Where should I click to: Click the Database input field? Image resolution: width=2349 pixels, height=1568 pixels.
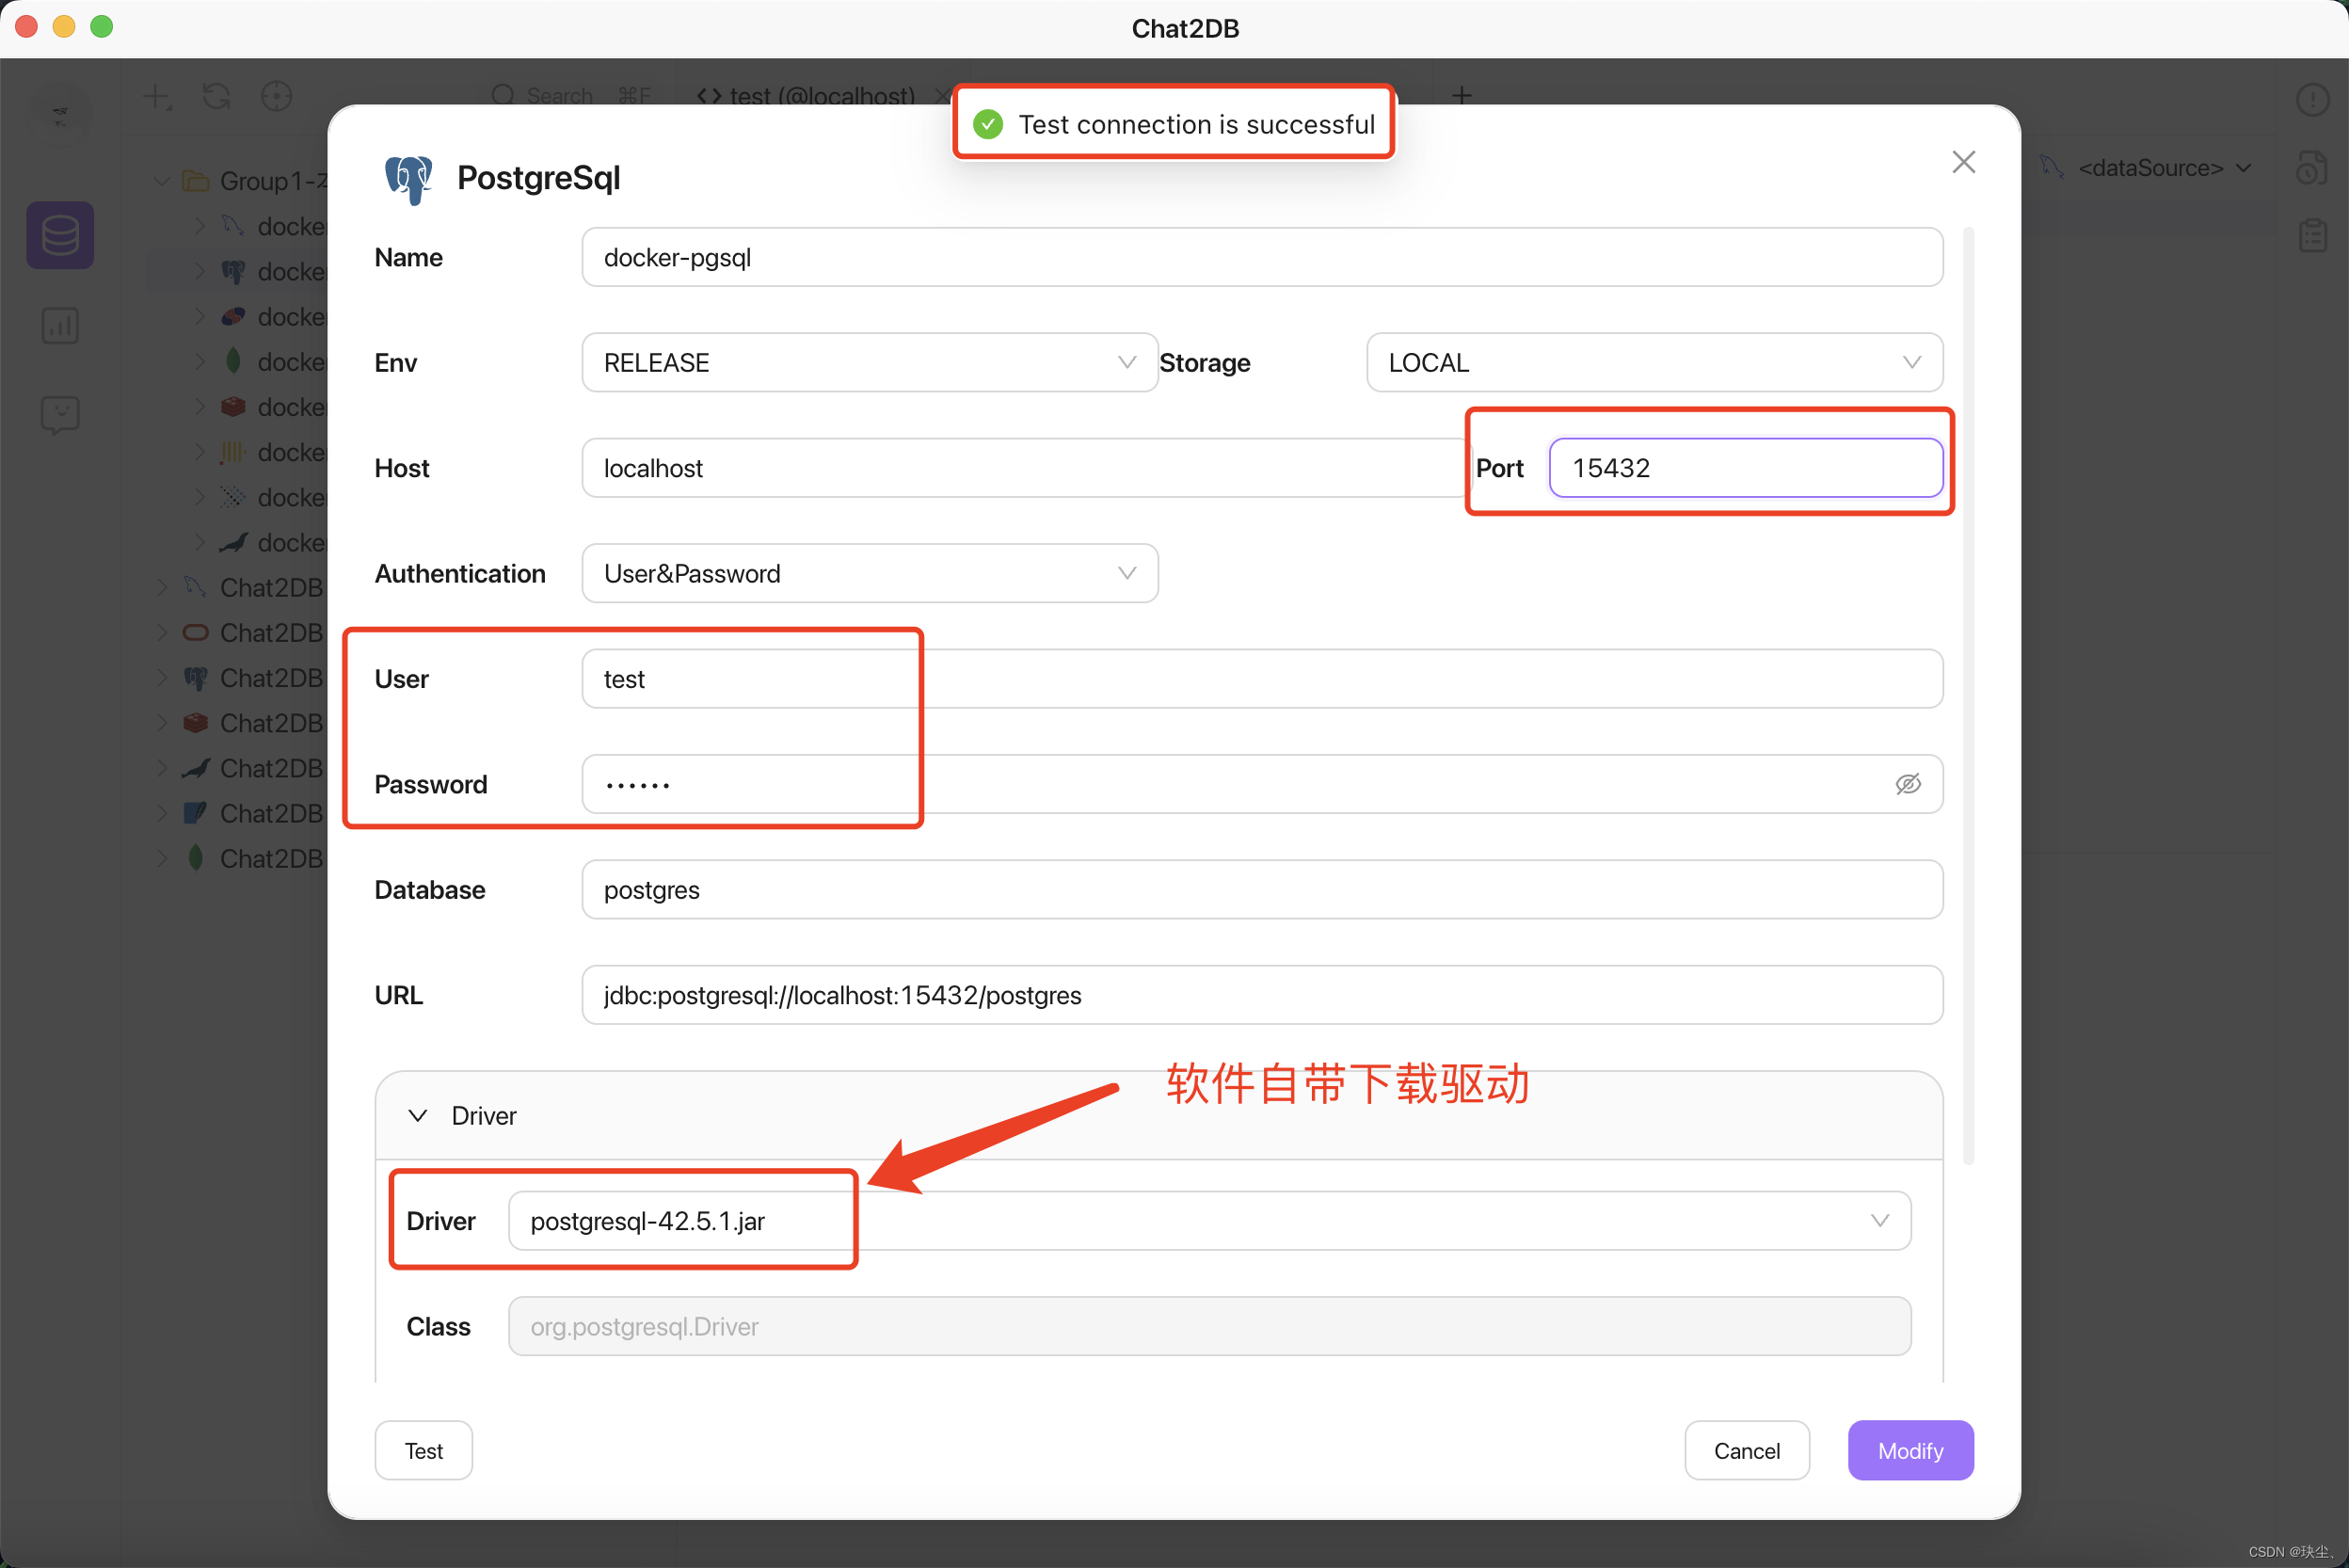1262,889
